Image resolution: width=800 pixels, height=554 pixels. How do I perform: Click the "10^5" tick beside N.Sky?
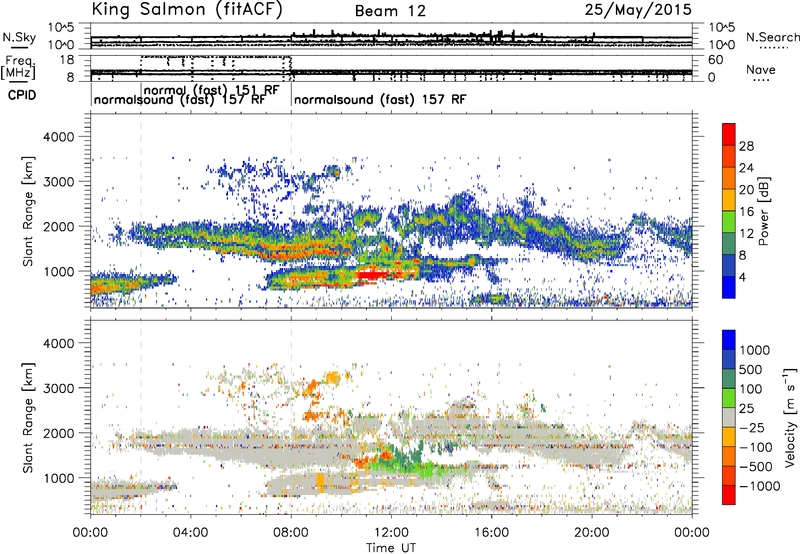pos(61,27)
